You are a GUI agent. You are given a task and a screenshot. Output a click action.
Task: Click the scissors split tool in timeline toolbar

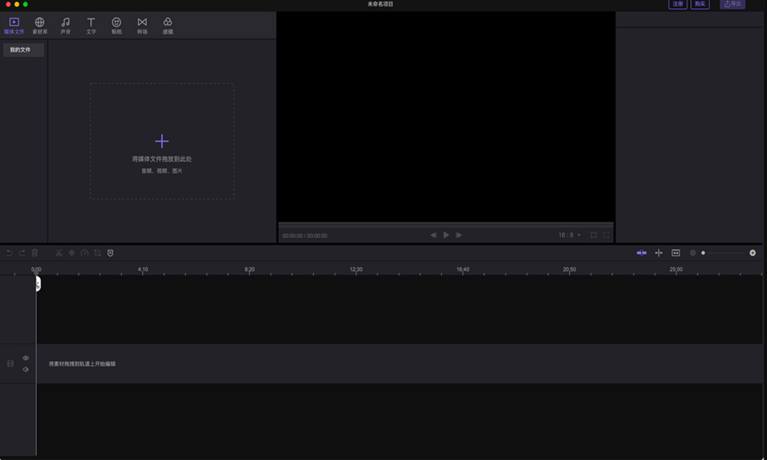point(59,253)
